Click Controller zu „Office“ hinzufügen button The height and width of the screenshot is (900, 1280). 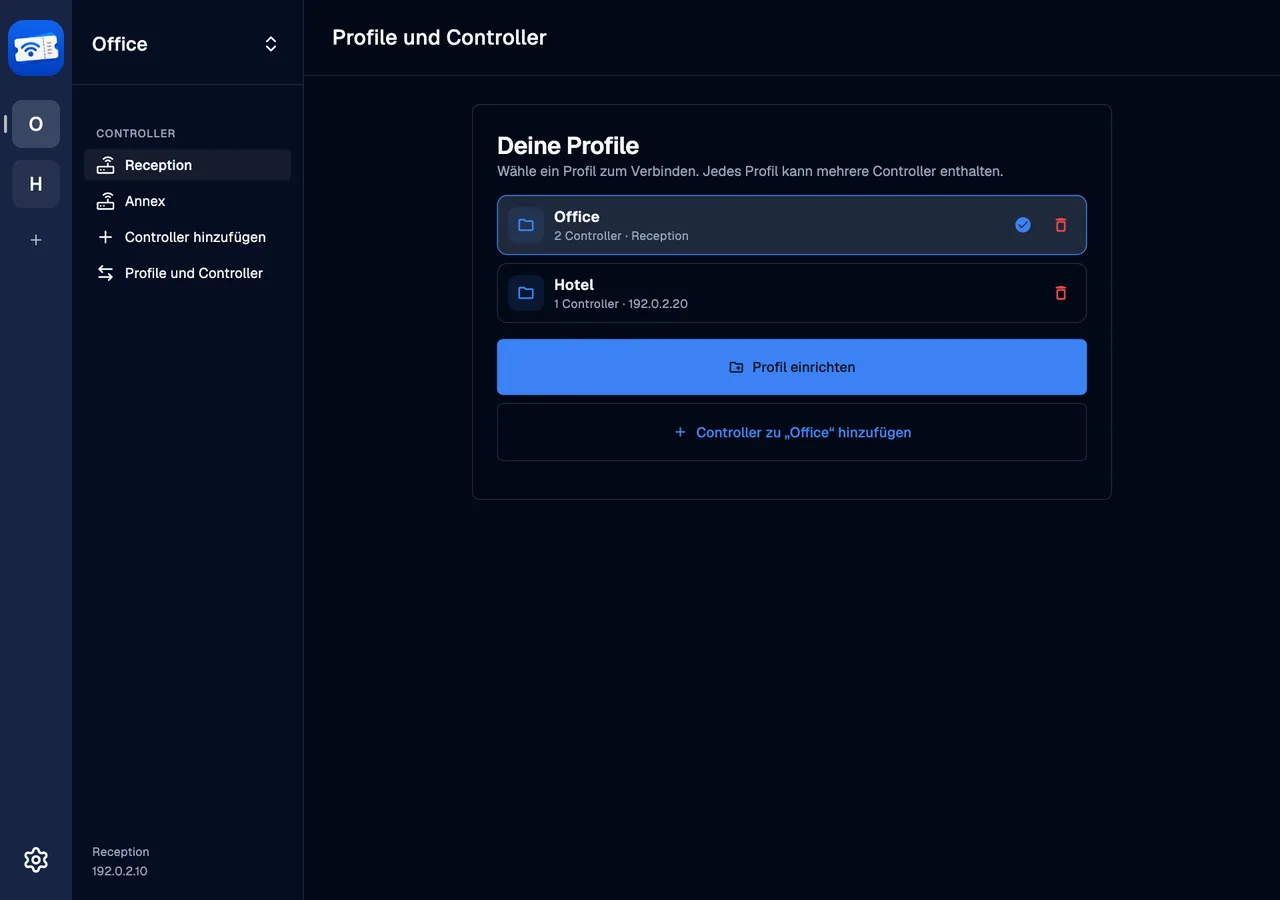click(792, 432)
